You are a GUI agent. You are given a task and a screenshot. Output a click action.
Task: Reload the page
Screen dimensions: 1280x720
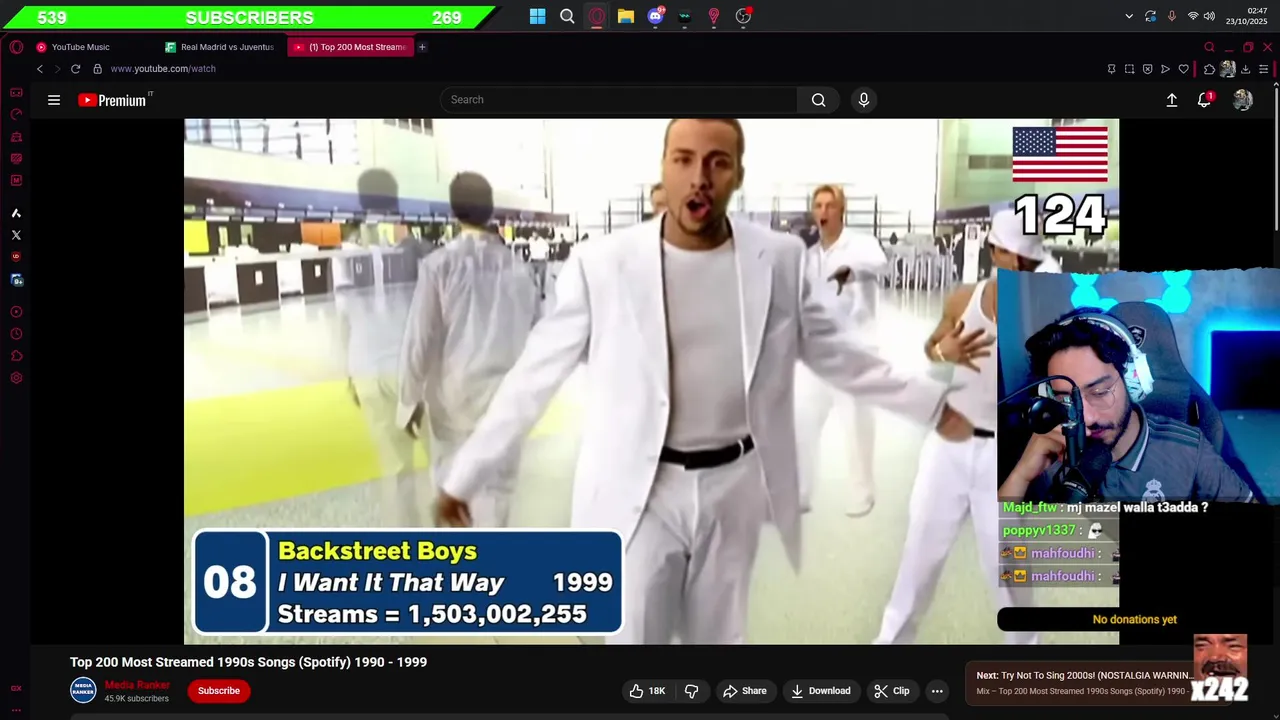[75, 69]
